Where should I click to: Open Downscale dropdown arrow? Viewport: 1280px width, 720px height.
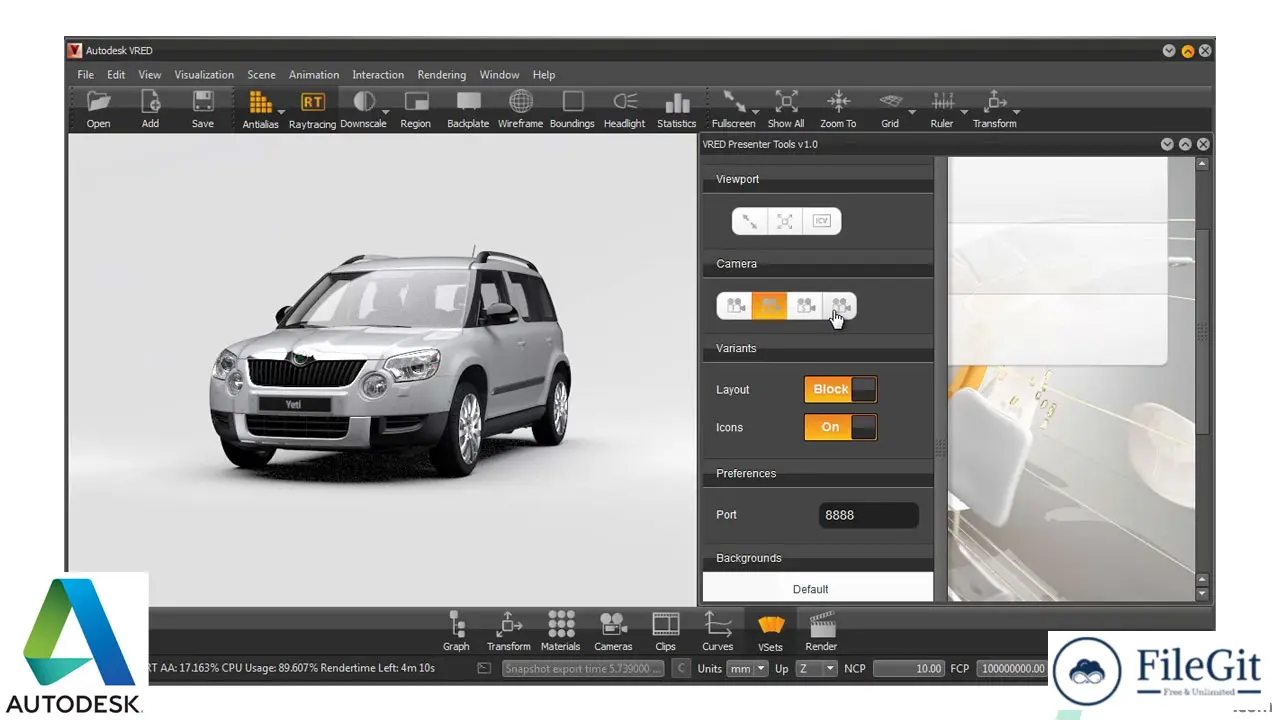(x=385, y=112)
